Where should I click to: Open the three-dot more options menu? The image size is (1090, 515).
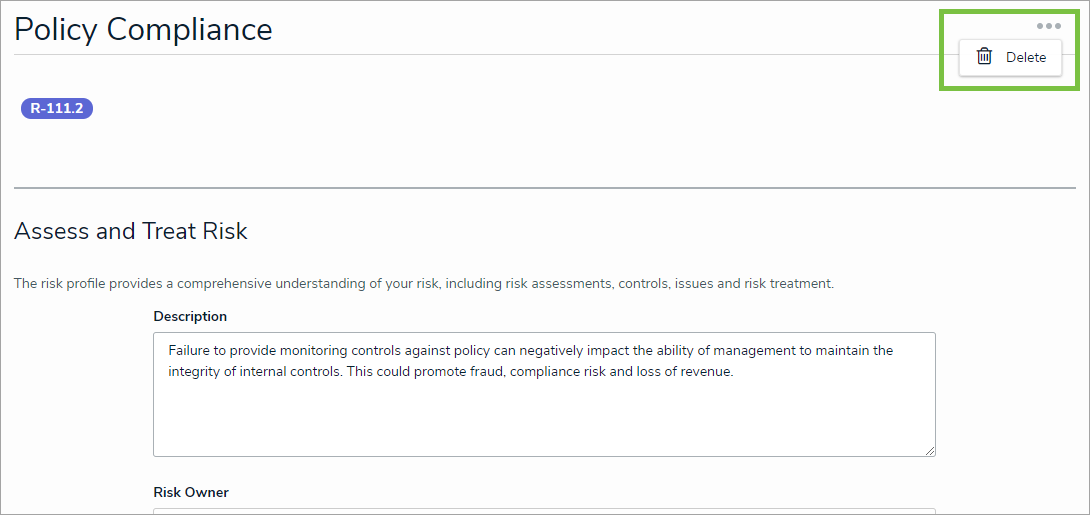1048,26
